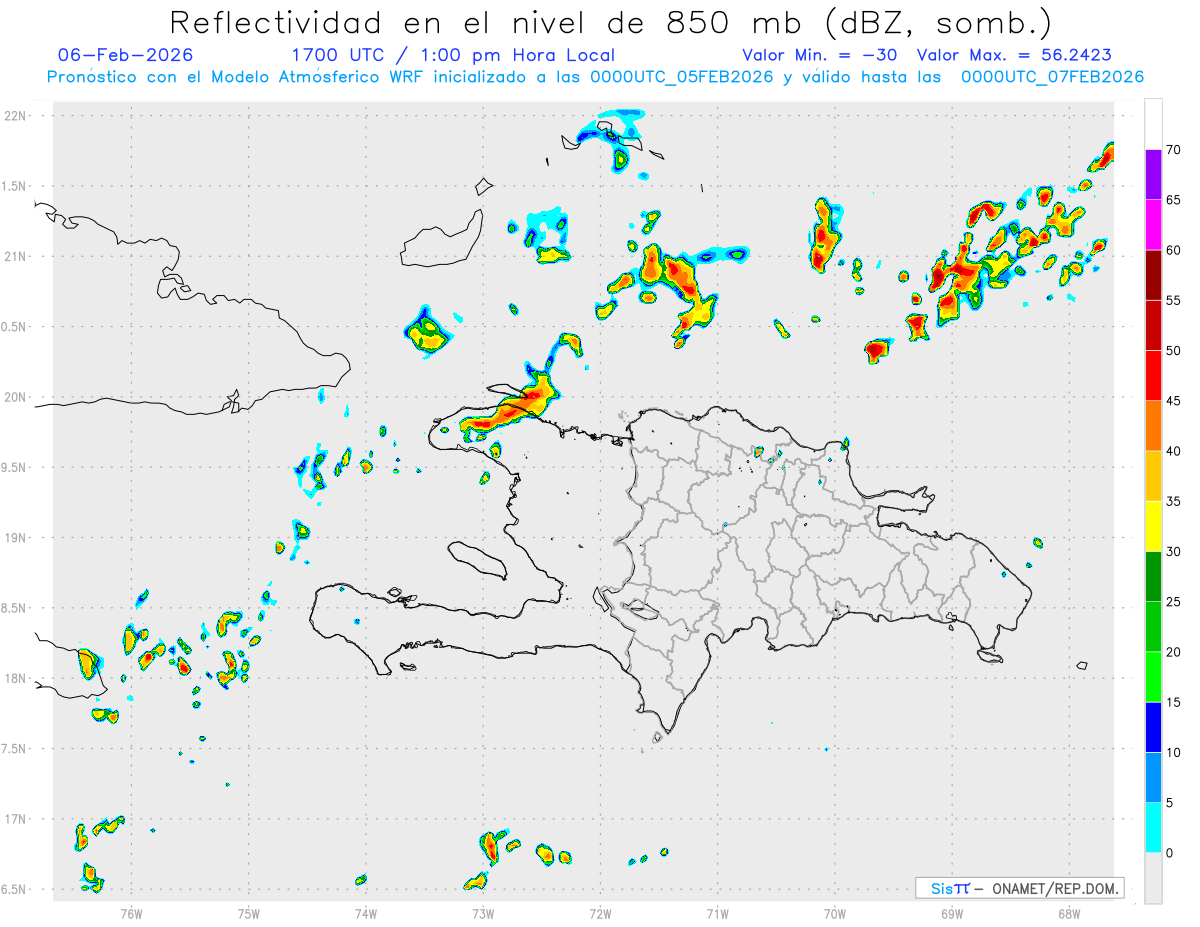This screenshot has height=927, width=1200.
Task: Click the longitude label '74W'
Action: tap(365, 913)
